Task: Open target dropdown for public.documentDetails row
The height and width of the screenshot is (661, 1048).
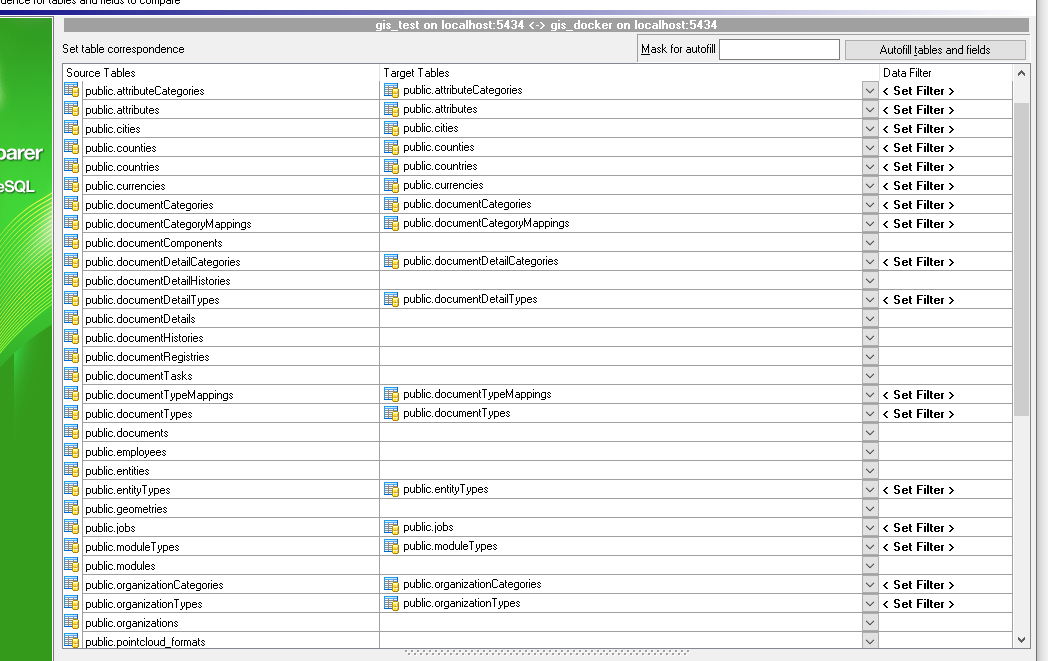Action: click(869, 318)
